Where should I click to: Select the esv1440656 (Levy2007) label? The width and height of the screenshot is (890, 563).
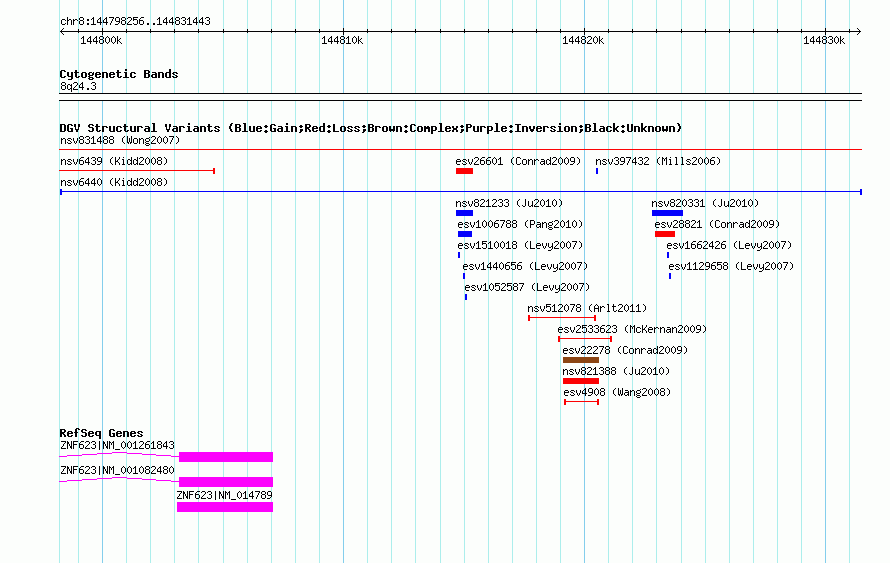(x=525, y=266)
